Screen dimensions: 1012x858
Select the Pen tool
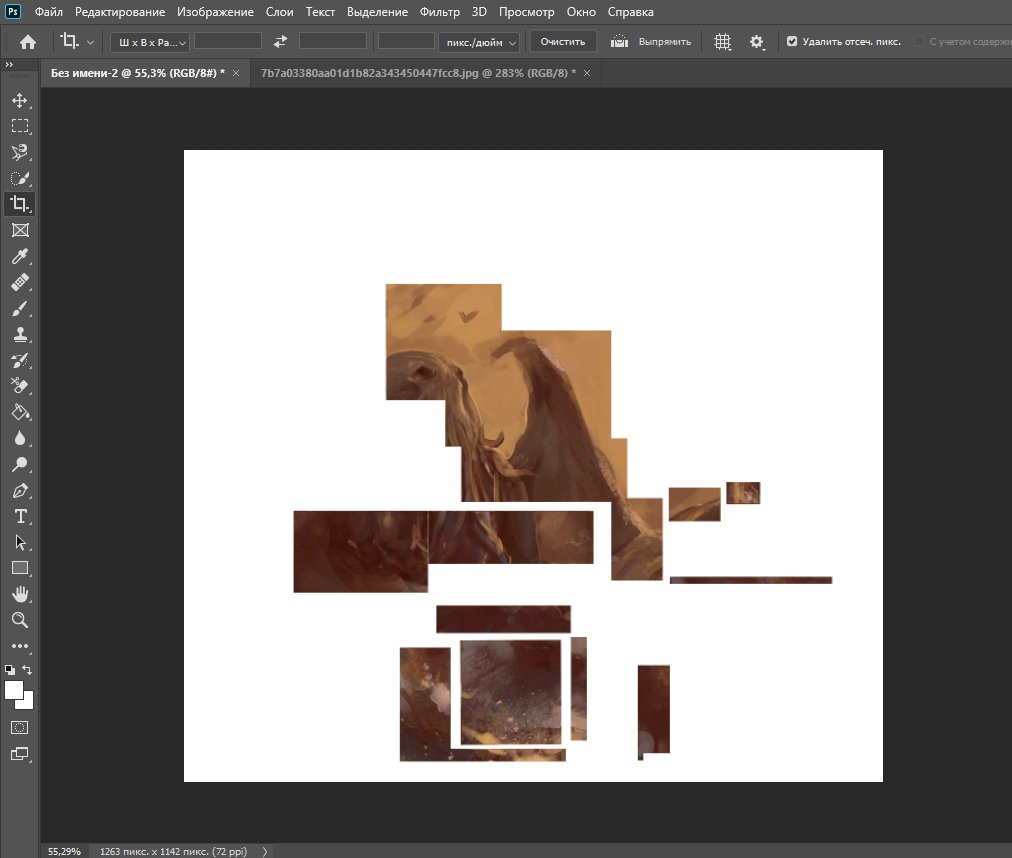pos(20,491)
